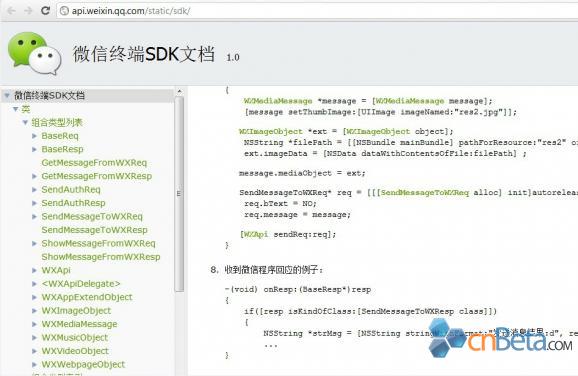Expand the SendMessageToWXReq arrow
This screenshot has width=578, height=376.
[x=34, y=217]
